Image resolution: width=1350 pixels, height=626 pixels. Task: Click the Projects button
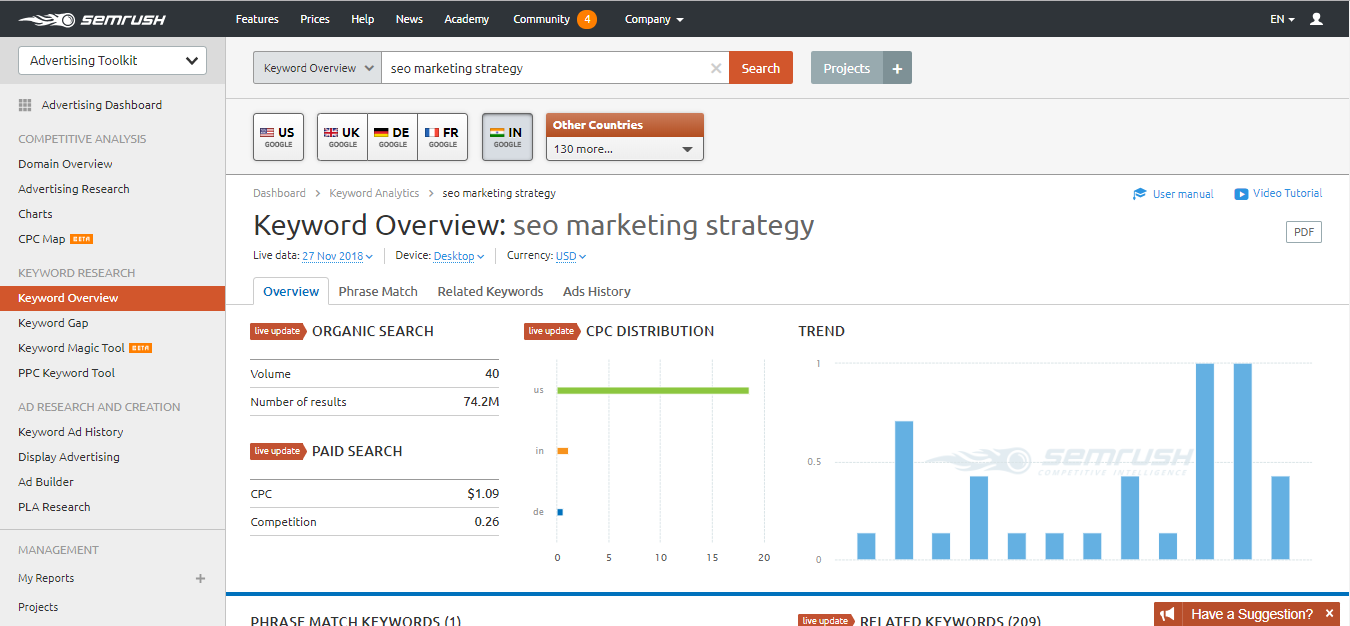(847, 68)
